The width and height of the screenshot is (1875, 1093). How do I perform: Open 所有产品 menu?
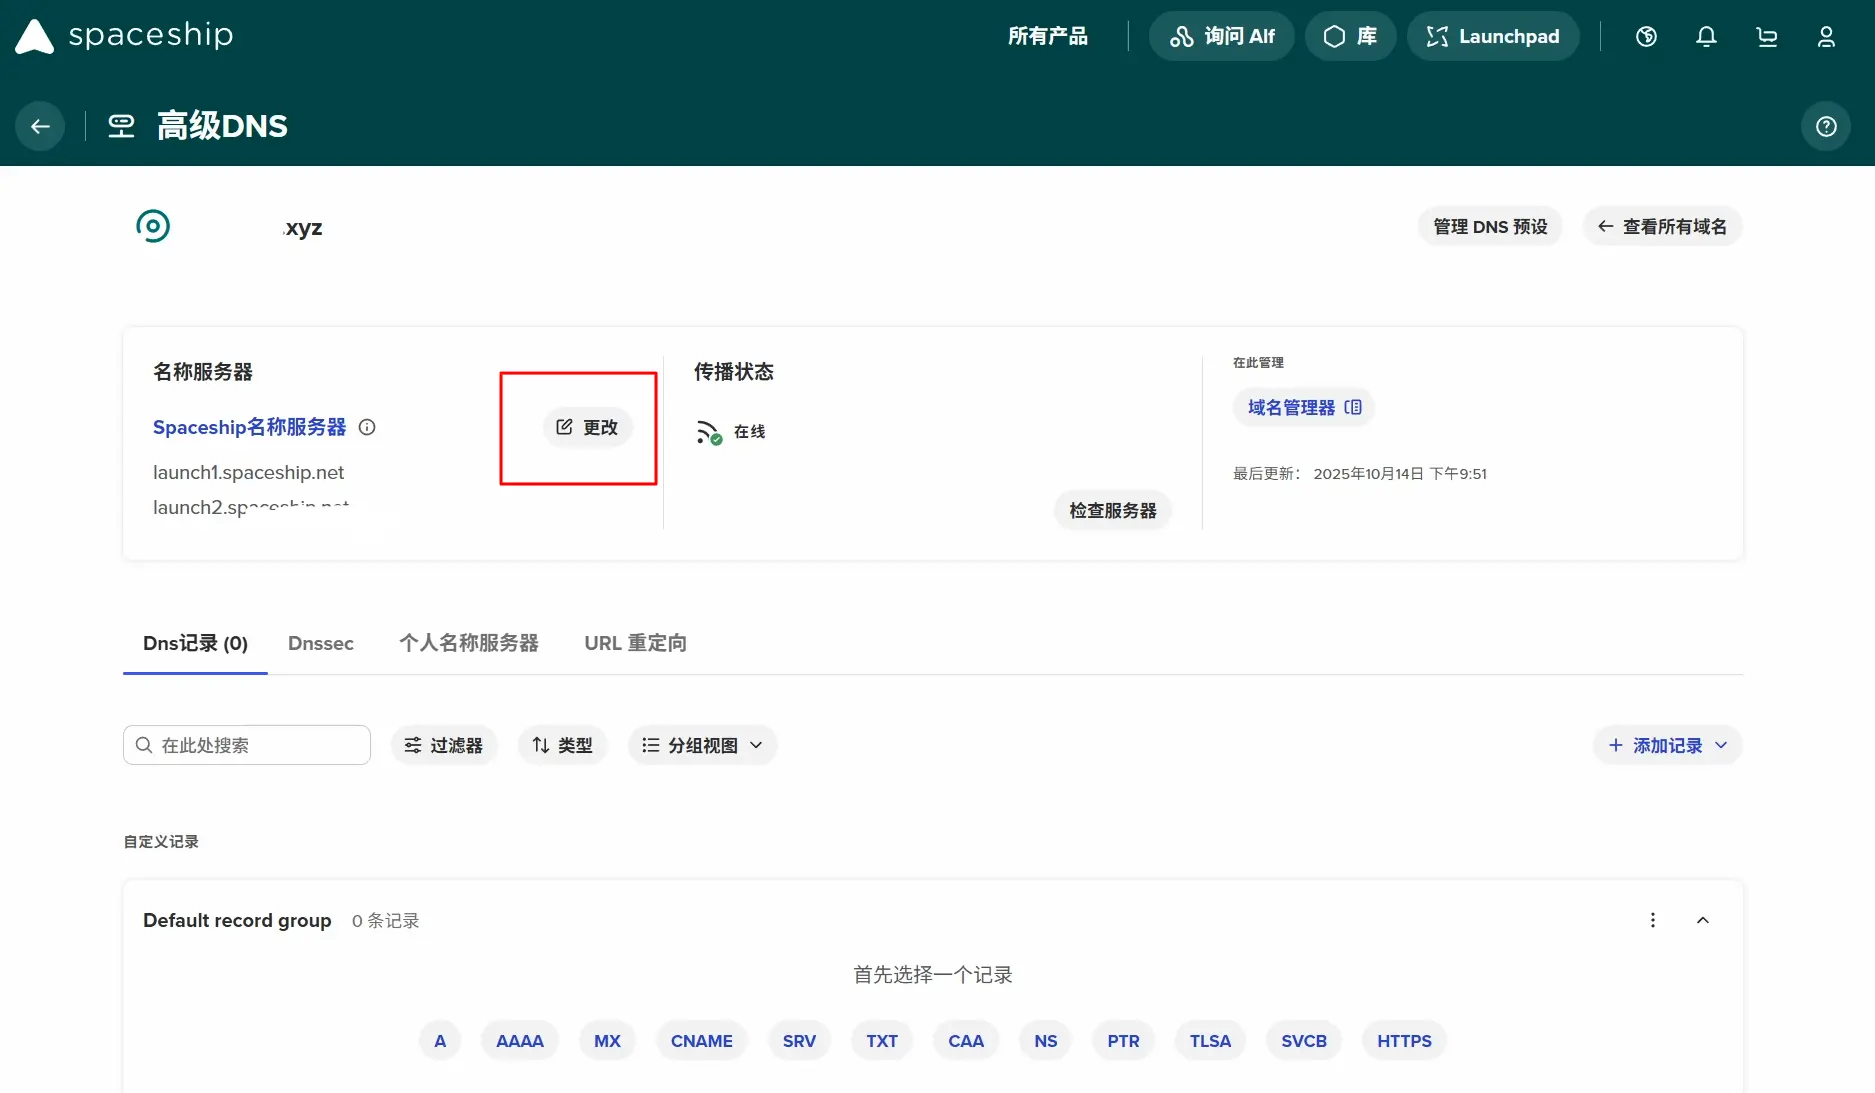tap(1047, 37)
